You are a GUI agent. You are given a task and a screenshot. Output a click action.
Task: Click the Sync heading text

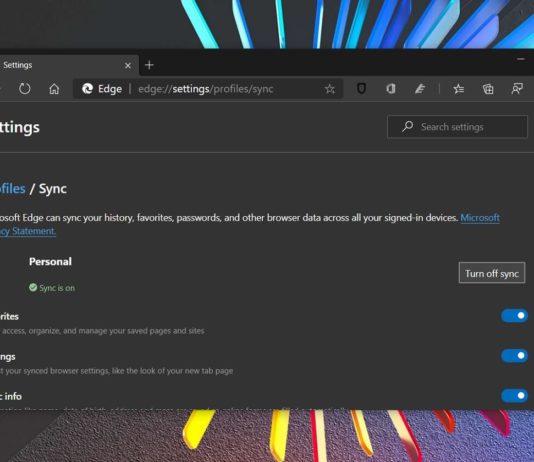pos(53,189)
